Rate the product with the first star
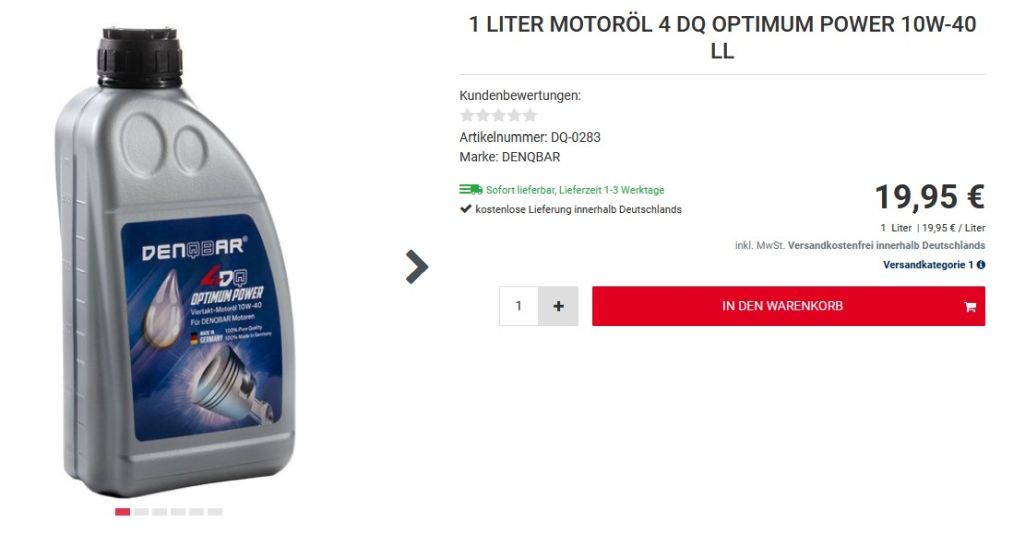1024x546 pixels. [x=467, y=116]
